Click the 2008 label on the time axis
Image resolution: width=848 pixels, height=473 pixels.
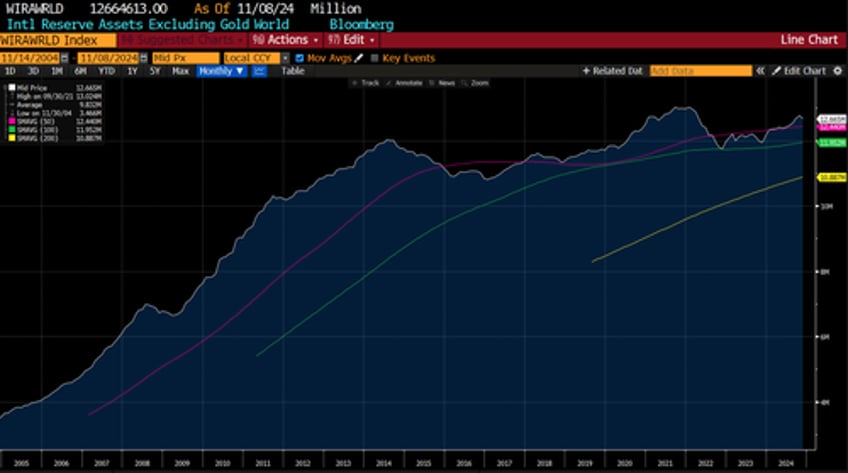142,463
